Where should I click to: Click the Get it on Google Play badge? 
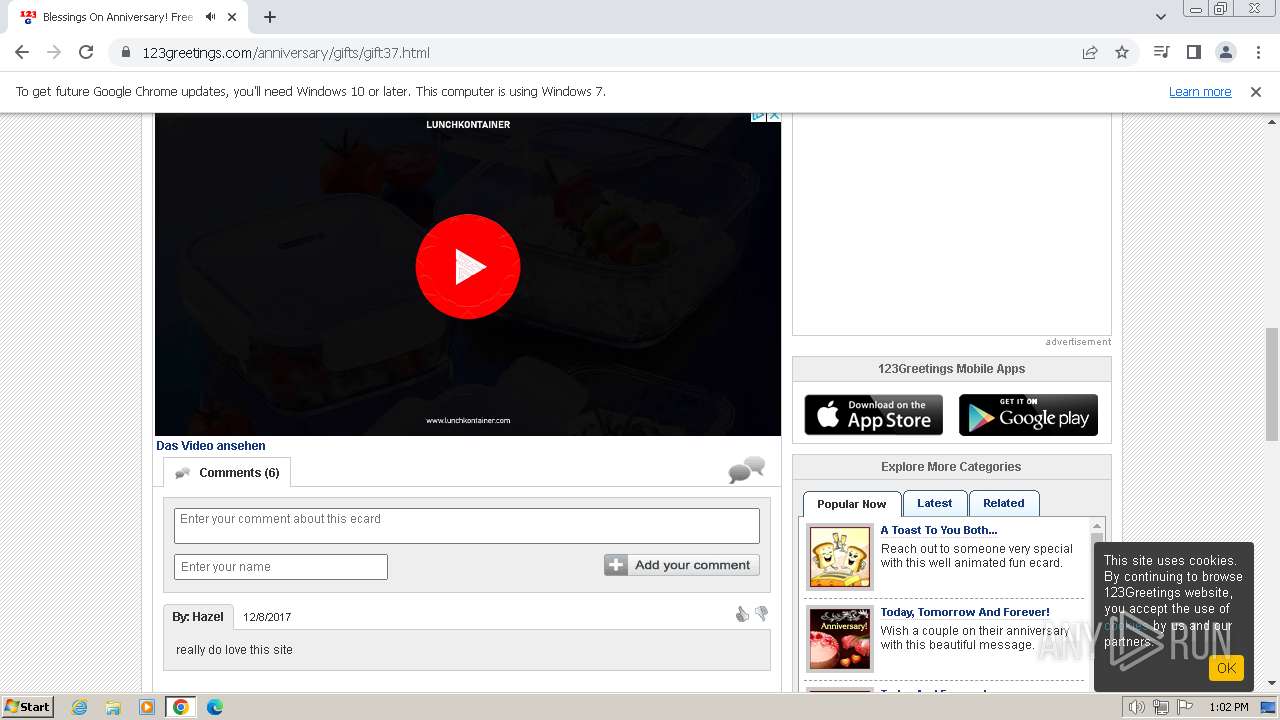click(x=1028, y=415)
